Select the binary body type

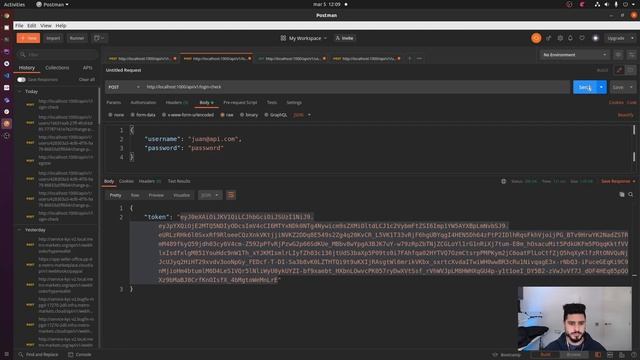pyautogui.click(x=249, y=115)
